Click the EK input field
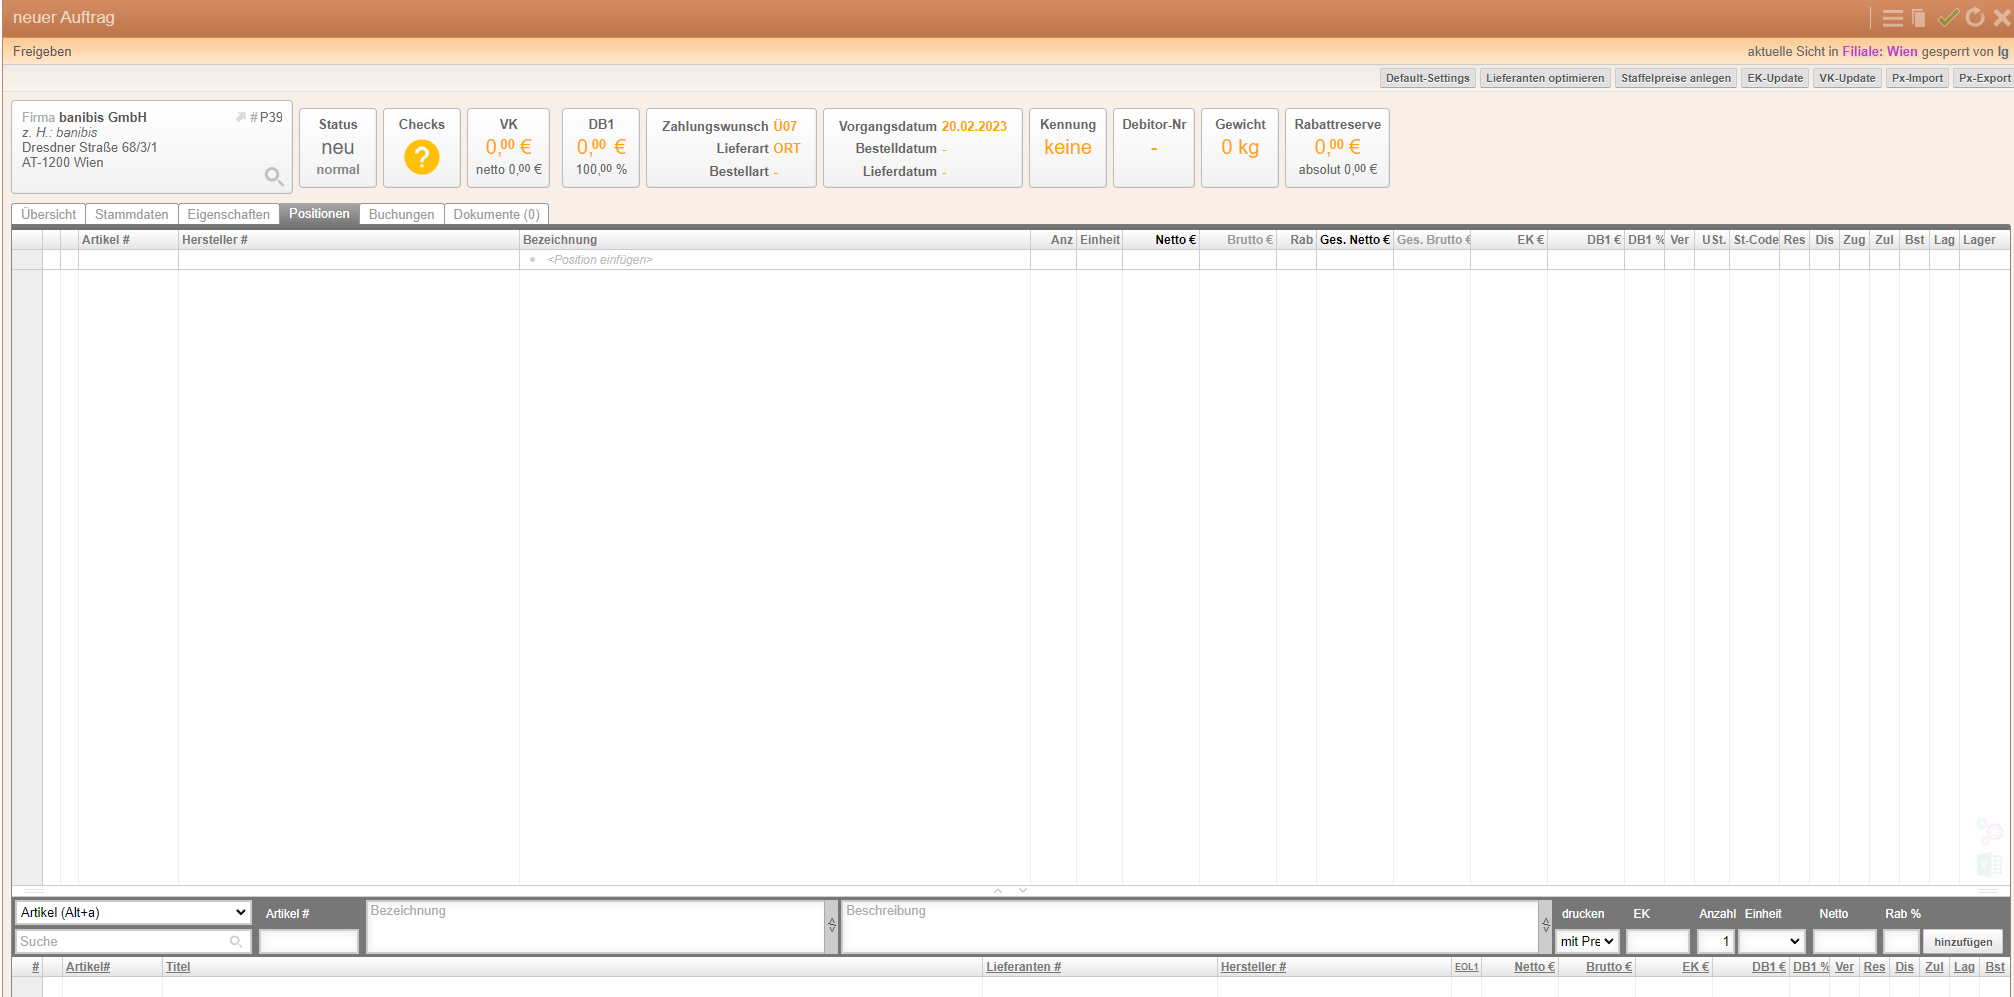Screen dimensions: 2014x997 [1657, 941]
